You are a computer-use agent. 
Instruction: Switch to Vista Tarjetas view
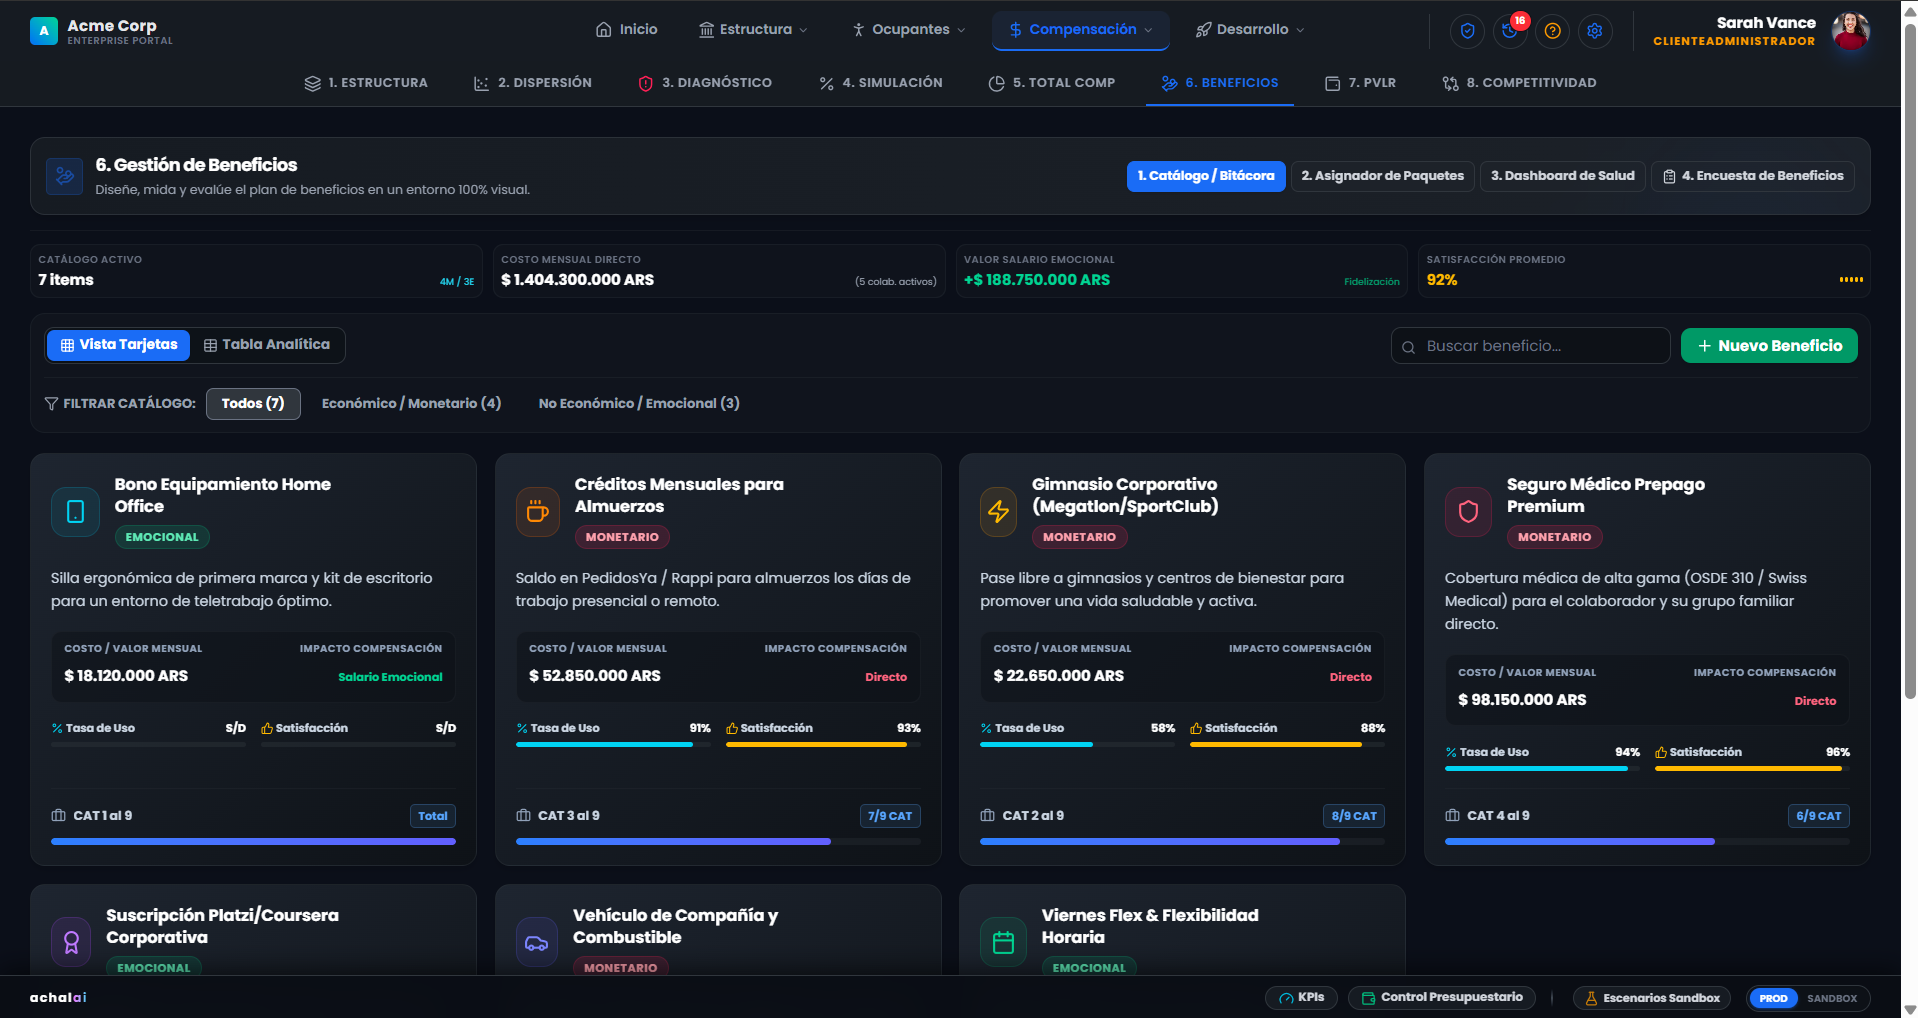click(x=119, y=345)
